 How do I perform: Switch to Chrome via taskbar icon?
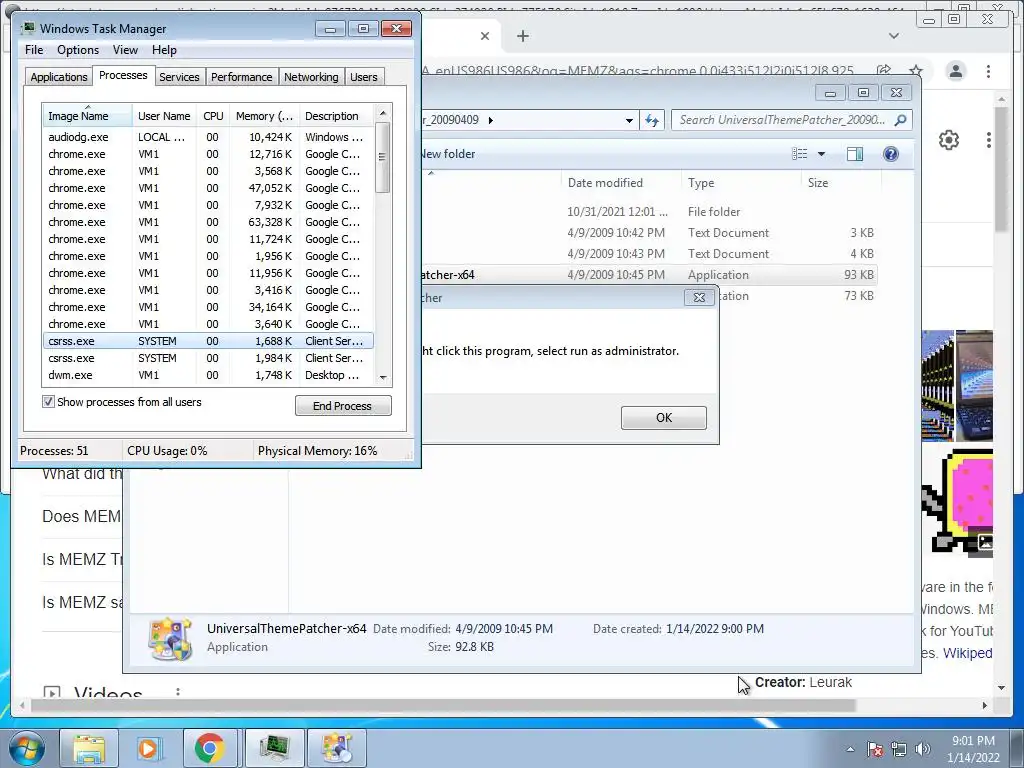pyautogui.click(x=209, y=748)
